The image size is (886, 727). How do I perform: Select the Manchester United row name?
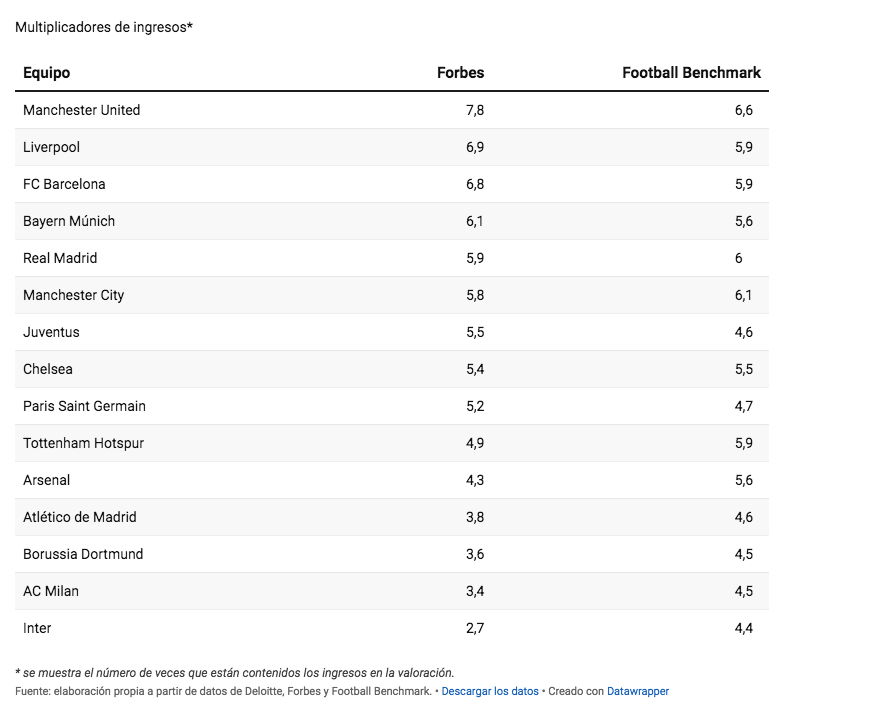point(81,110)
